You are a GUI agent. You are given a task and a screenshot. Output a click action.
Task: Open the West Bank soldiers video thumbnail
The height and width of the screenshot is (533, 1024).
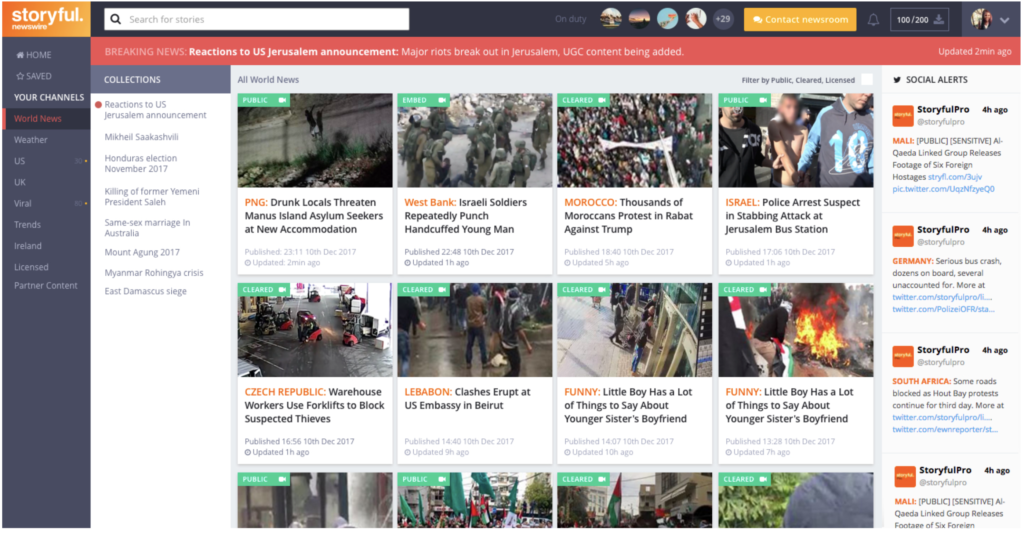[x=475, y=140]
